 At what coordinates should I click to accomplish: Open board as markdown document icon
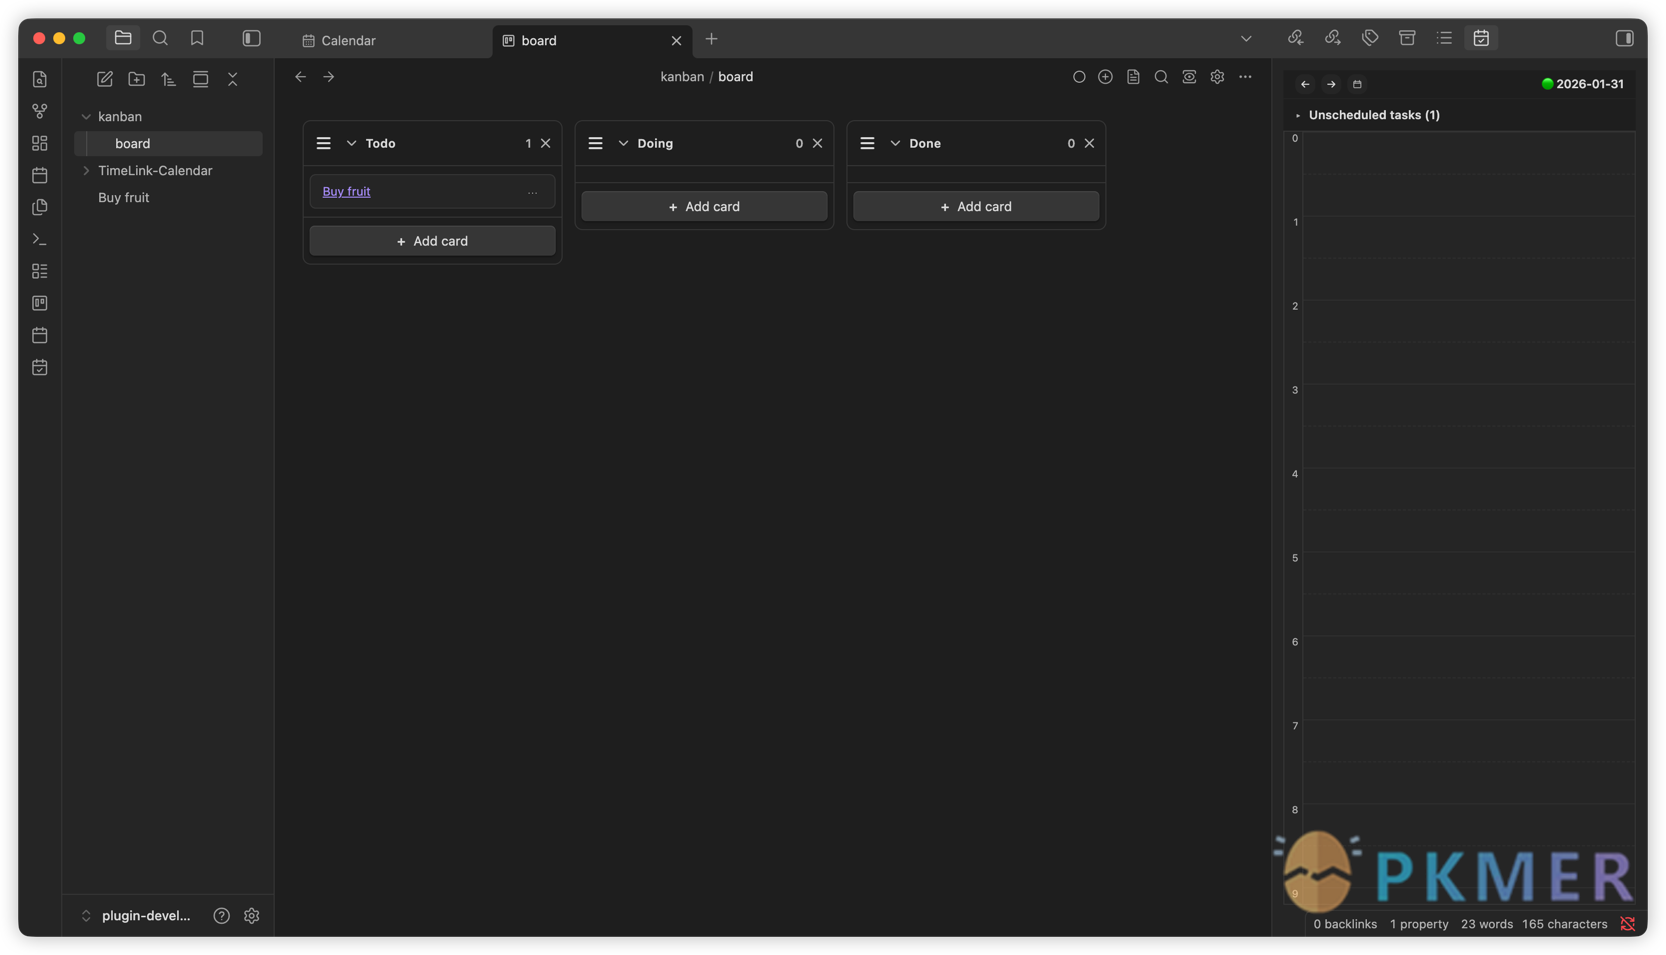(1133, 77)
